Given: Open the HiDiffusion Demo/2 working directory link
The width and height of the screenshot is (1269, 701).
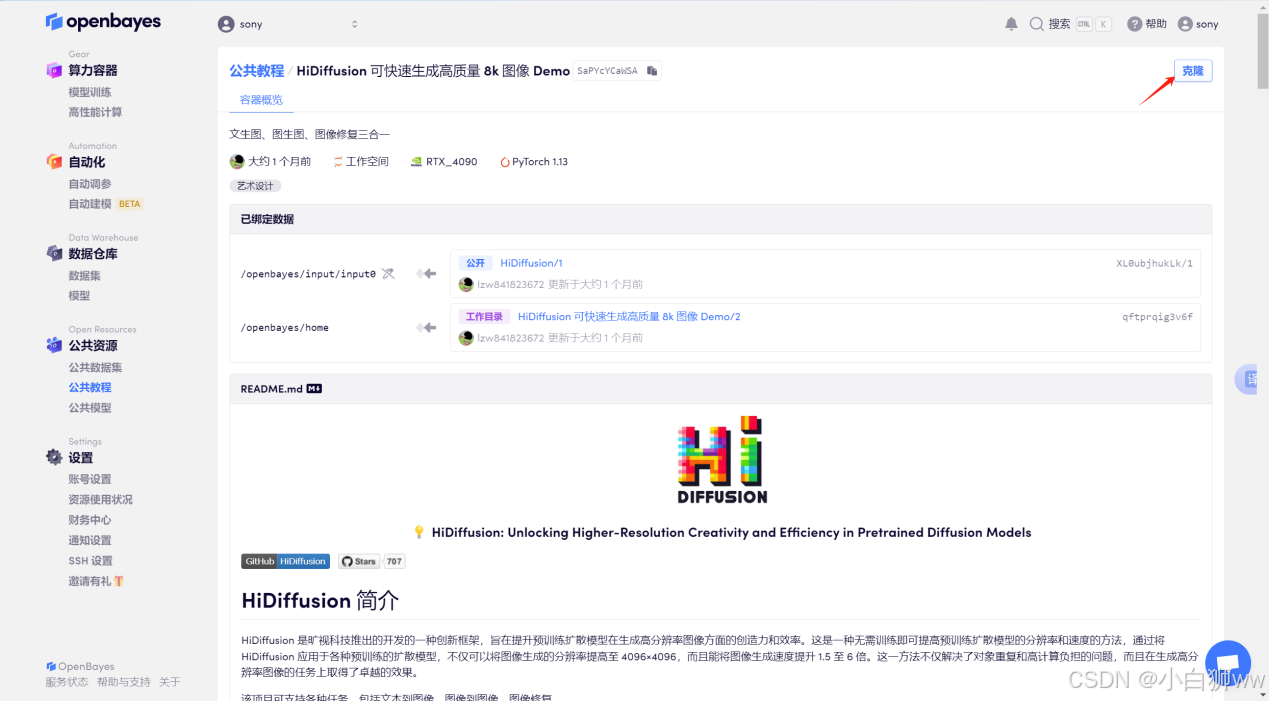Looking at the screenshot, I should click(x=629, y=317).
